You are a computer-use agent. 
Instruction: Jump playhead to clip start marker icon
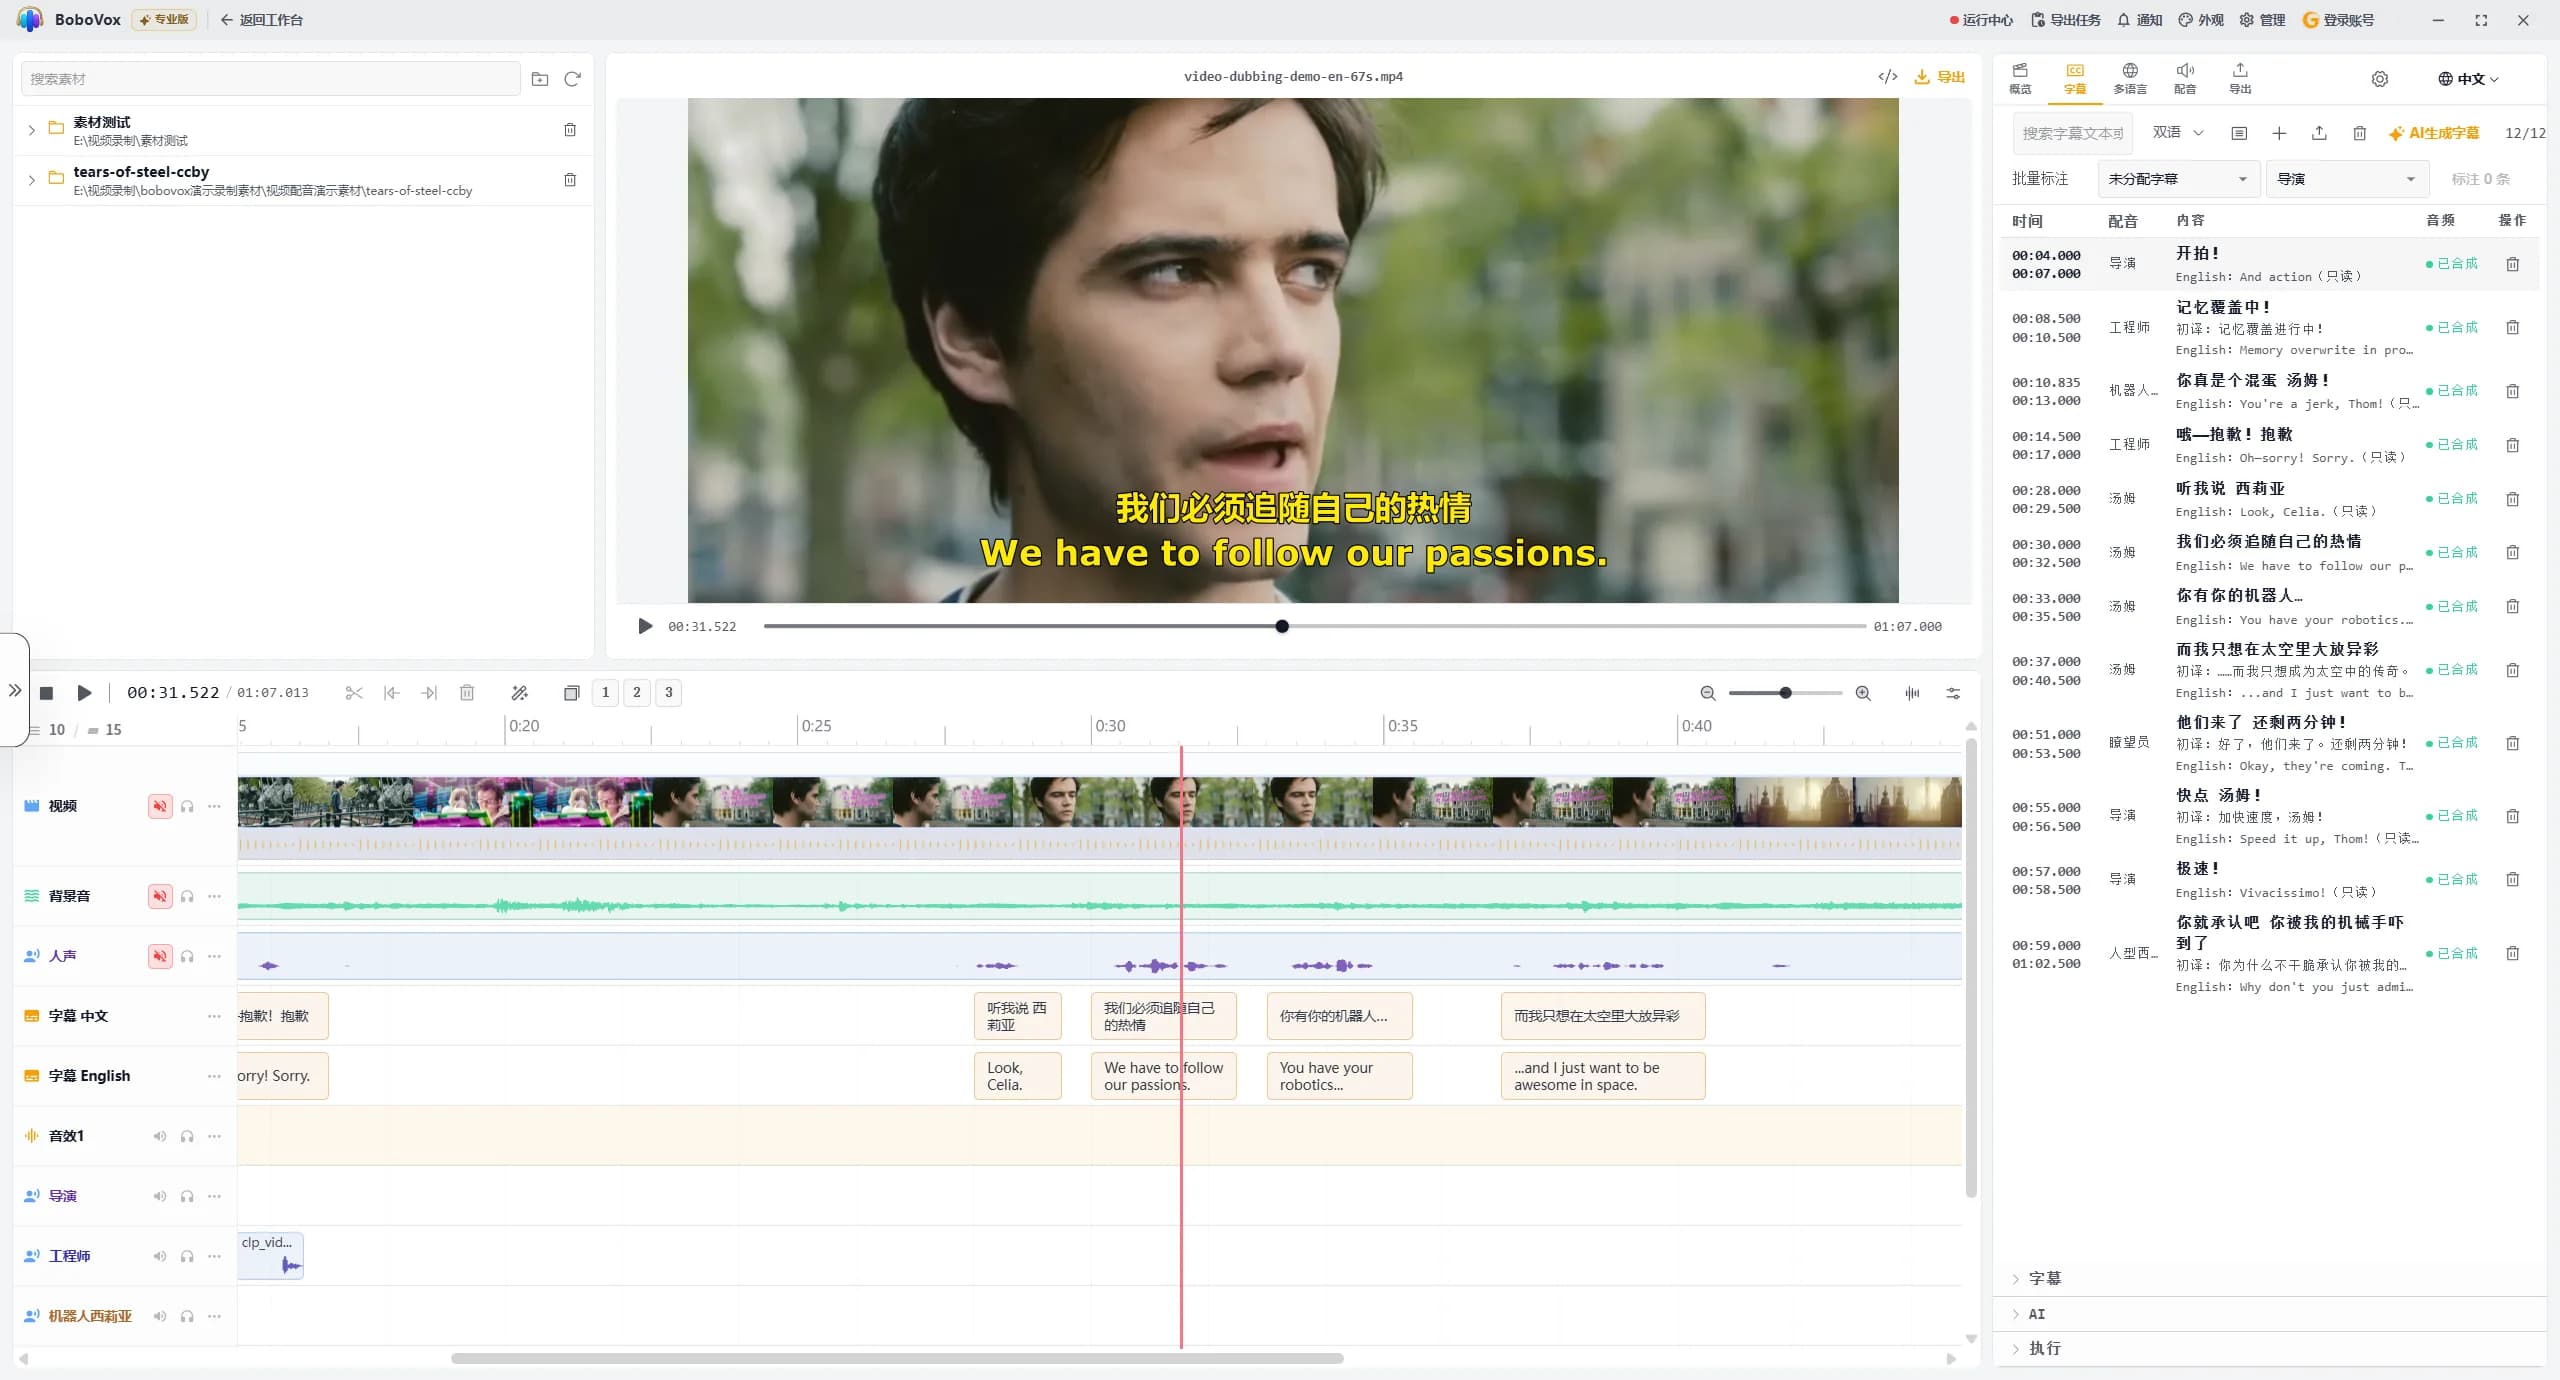pos(392,693)
